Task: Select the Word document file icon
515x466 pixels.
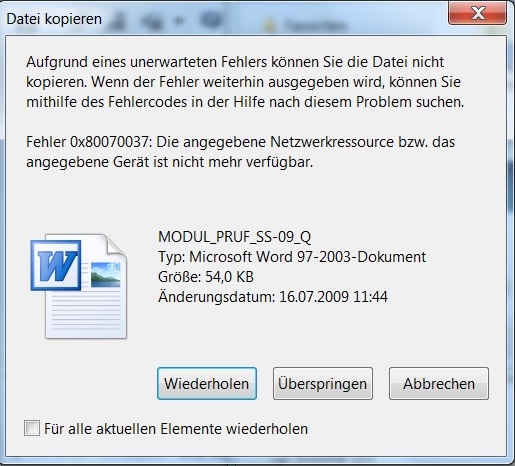Action: click(x=79, y=286)
